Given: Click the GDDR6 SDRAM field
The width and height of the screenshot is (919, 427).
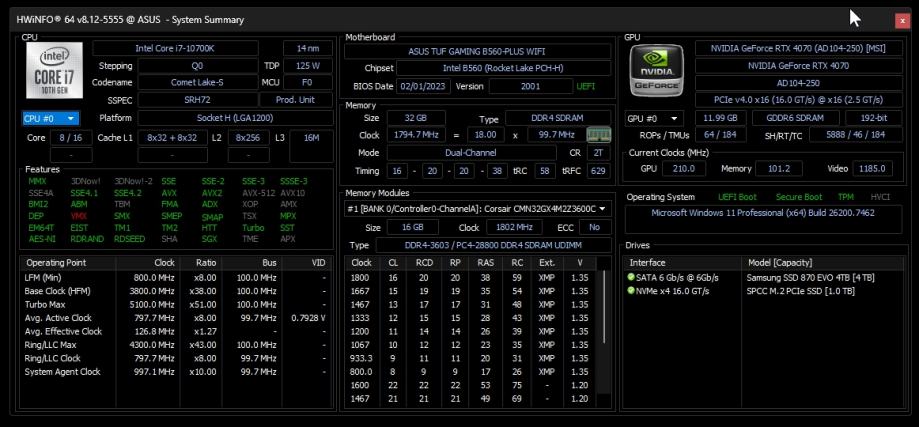Looking at the screenshot, I should point(795,118).
